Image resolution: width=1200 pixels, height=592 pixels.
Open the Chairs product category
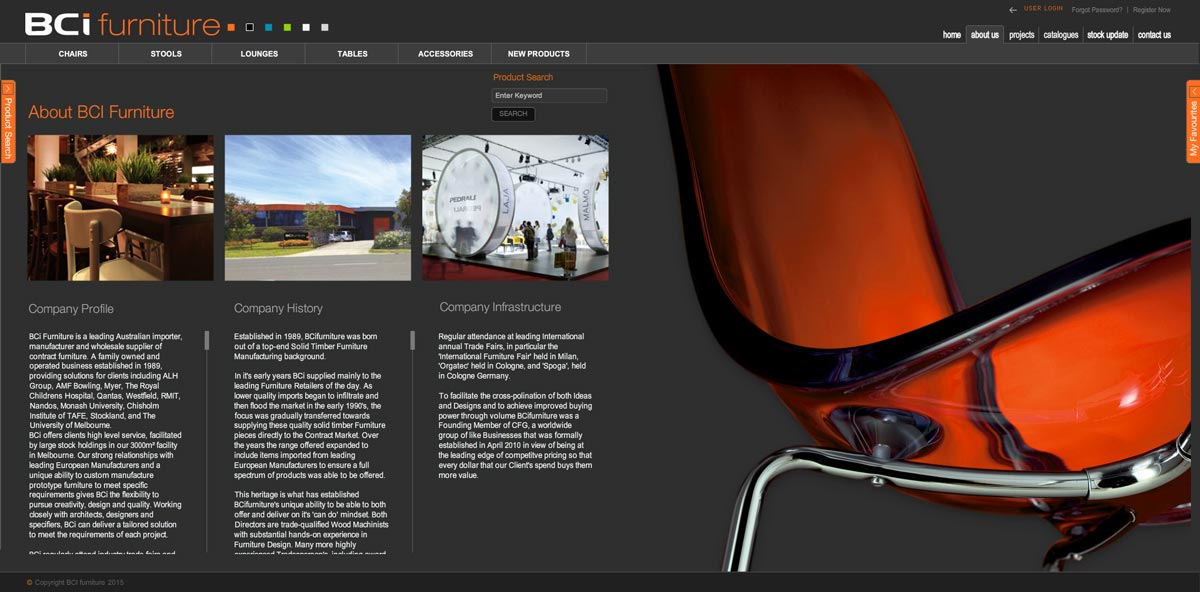[73, 54]
